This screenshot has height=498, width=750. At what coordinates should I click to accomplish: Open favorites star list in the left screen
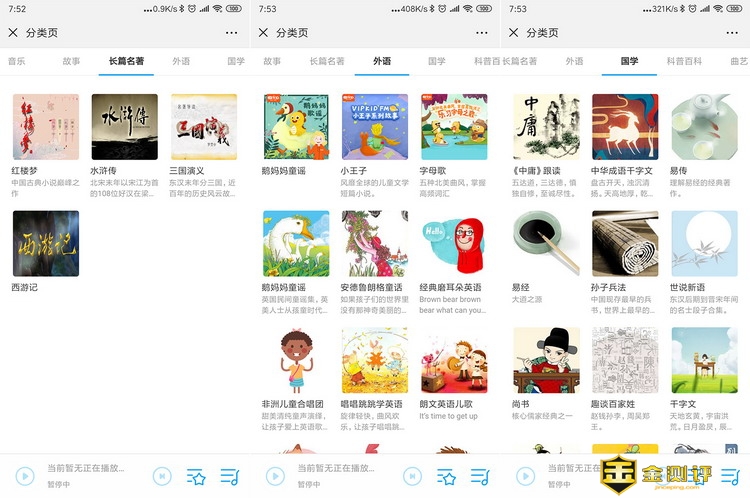(x=196, y=476)
